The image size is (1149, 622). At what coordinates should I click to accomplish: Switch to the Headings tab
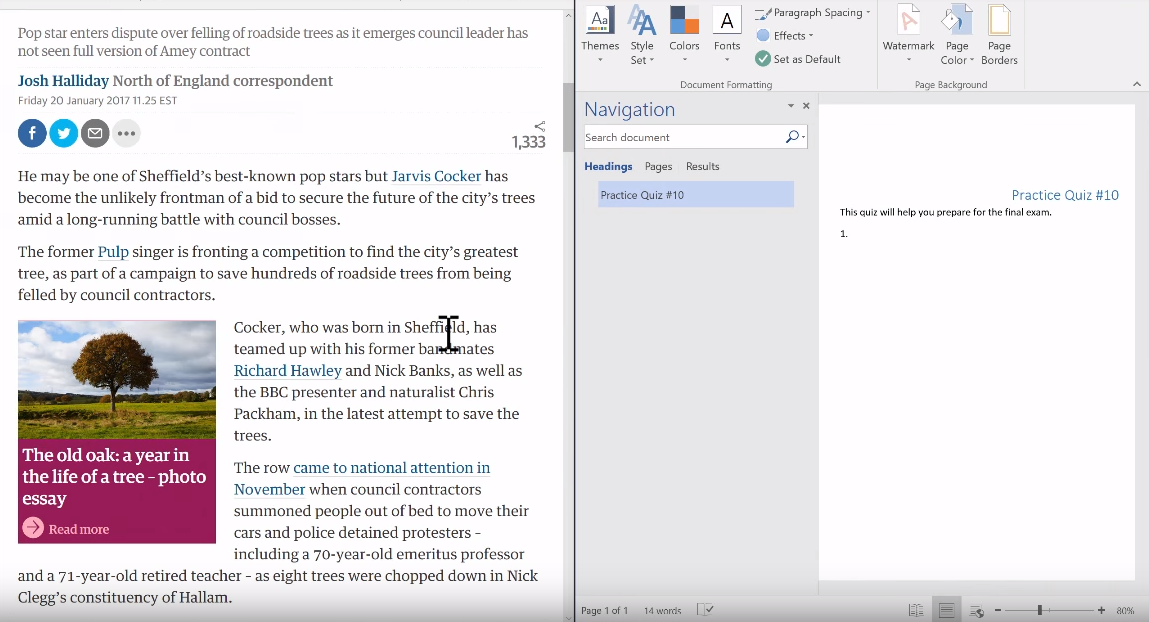[608, 166]
